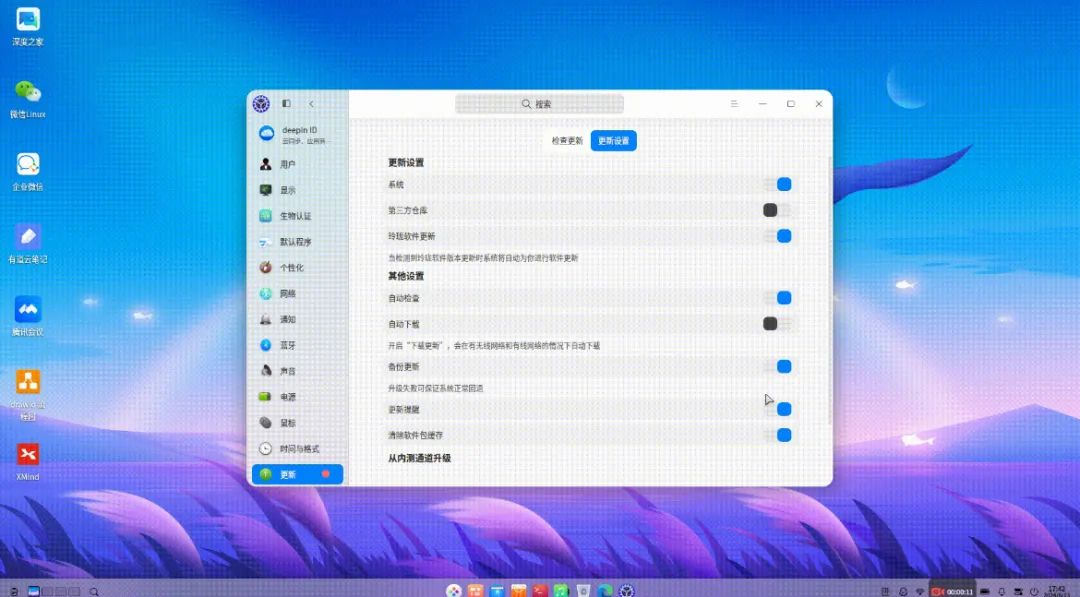Disable the 清除软件包缓存 (Clear package cache) switch
This screenshot has height=597, width=1080.
click(778, 435)
